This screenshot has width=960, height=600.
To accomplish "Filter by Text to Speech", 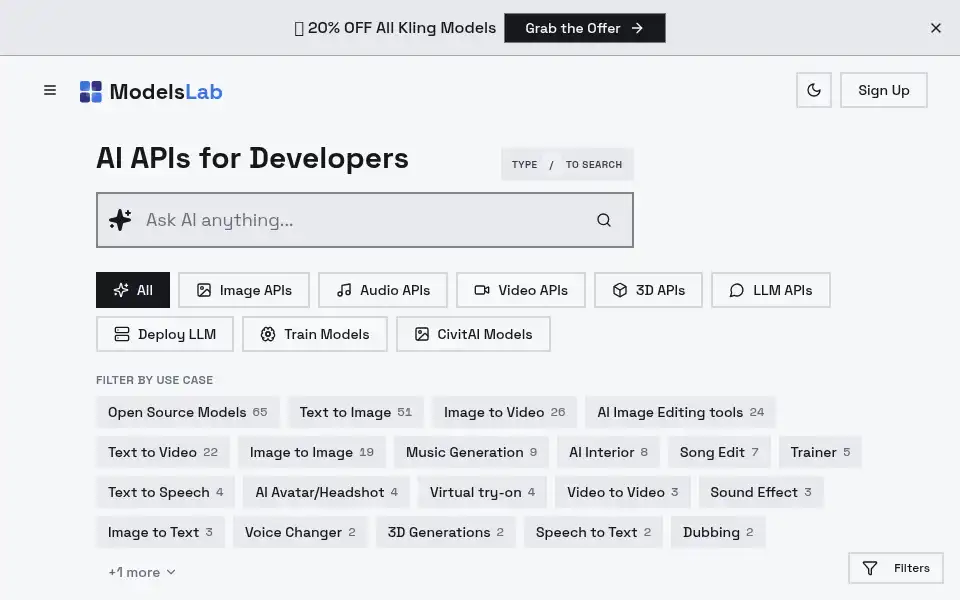I will (x=165, y=492).
